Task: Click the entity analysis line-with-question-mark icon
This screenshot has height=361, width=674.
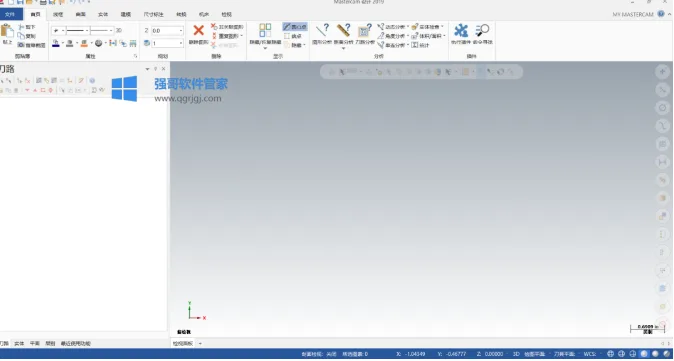Action: 322,31
